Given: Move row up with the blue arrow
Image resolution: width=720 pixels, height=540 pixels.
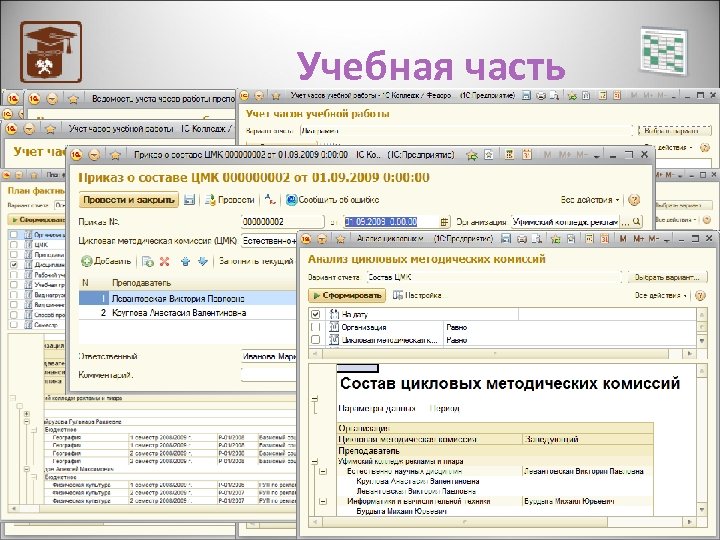Looking at the screenshot, I should point(186,262).
